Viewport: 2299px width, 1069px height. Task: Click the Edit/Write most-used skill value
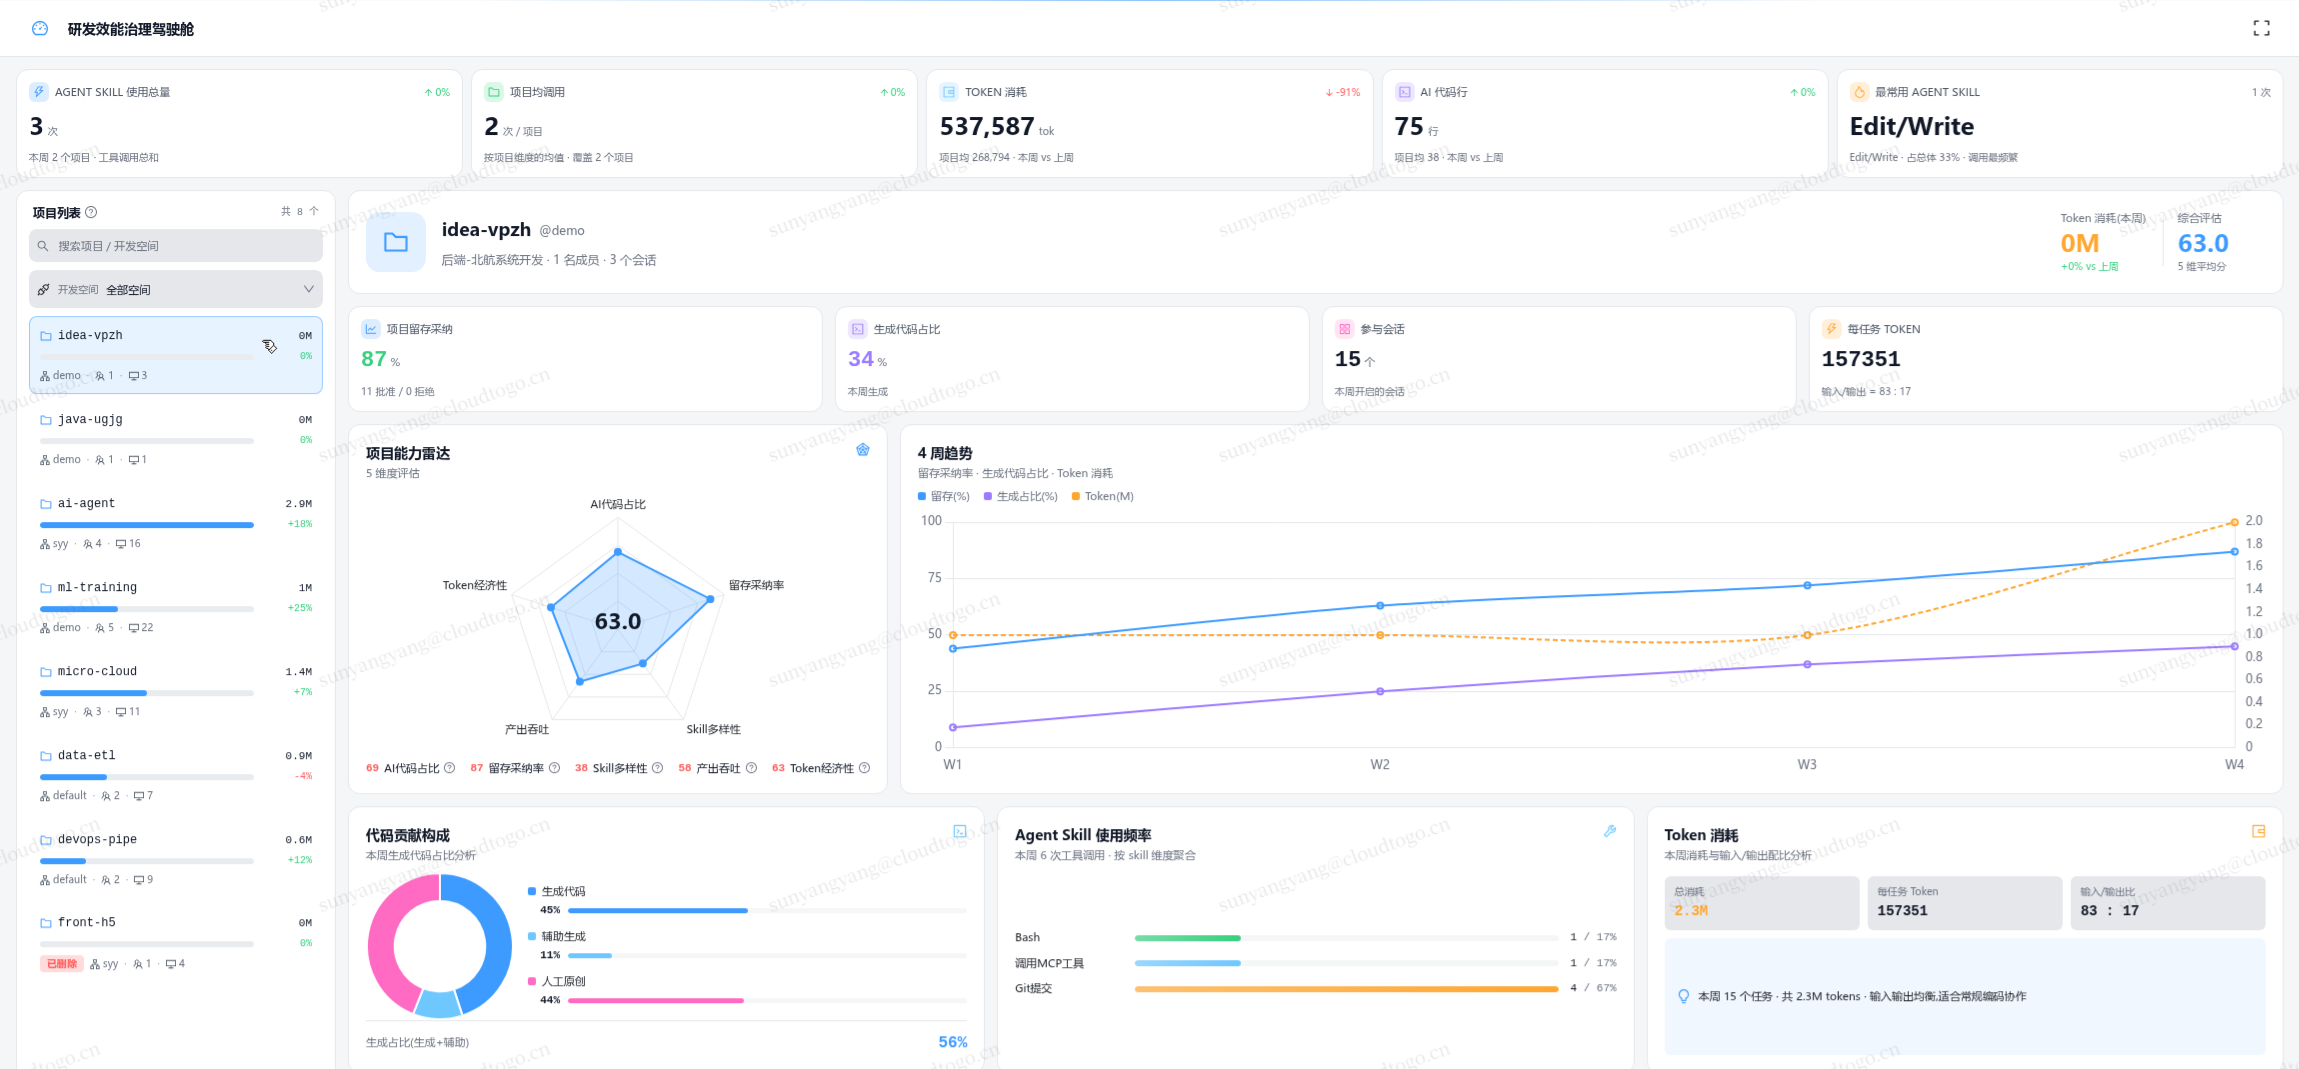[x=1912, y=126]
